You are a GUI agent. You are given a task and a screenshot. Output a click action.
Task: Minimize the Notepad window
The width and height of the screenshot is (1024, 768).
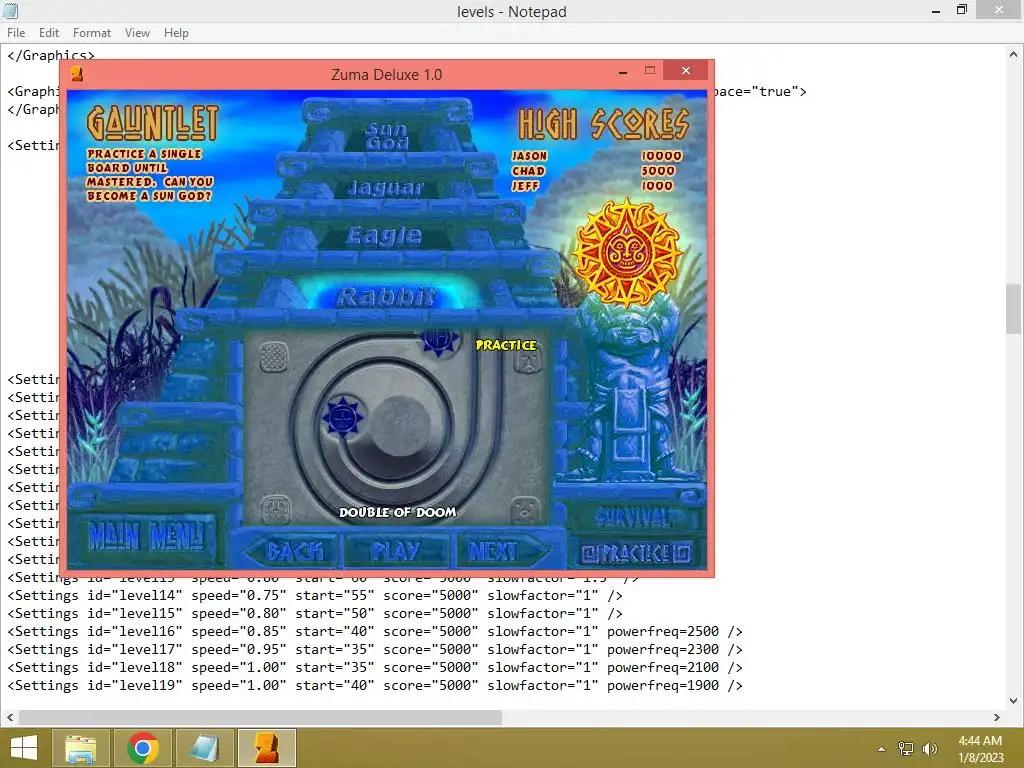point(936,10)
